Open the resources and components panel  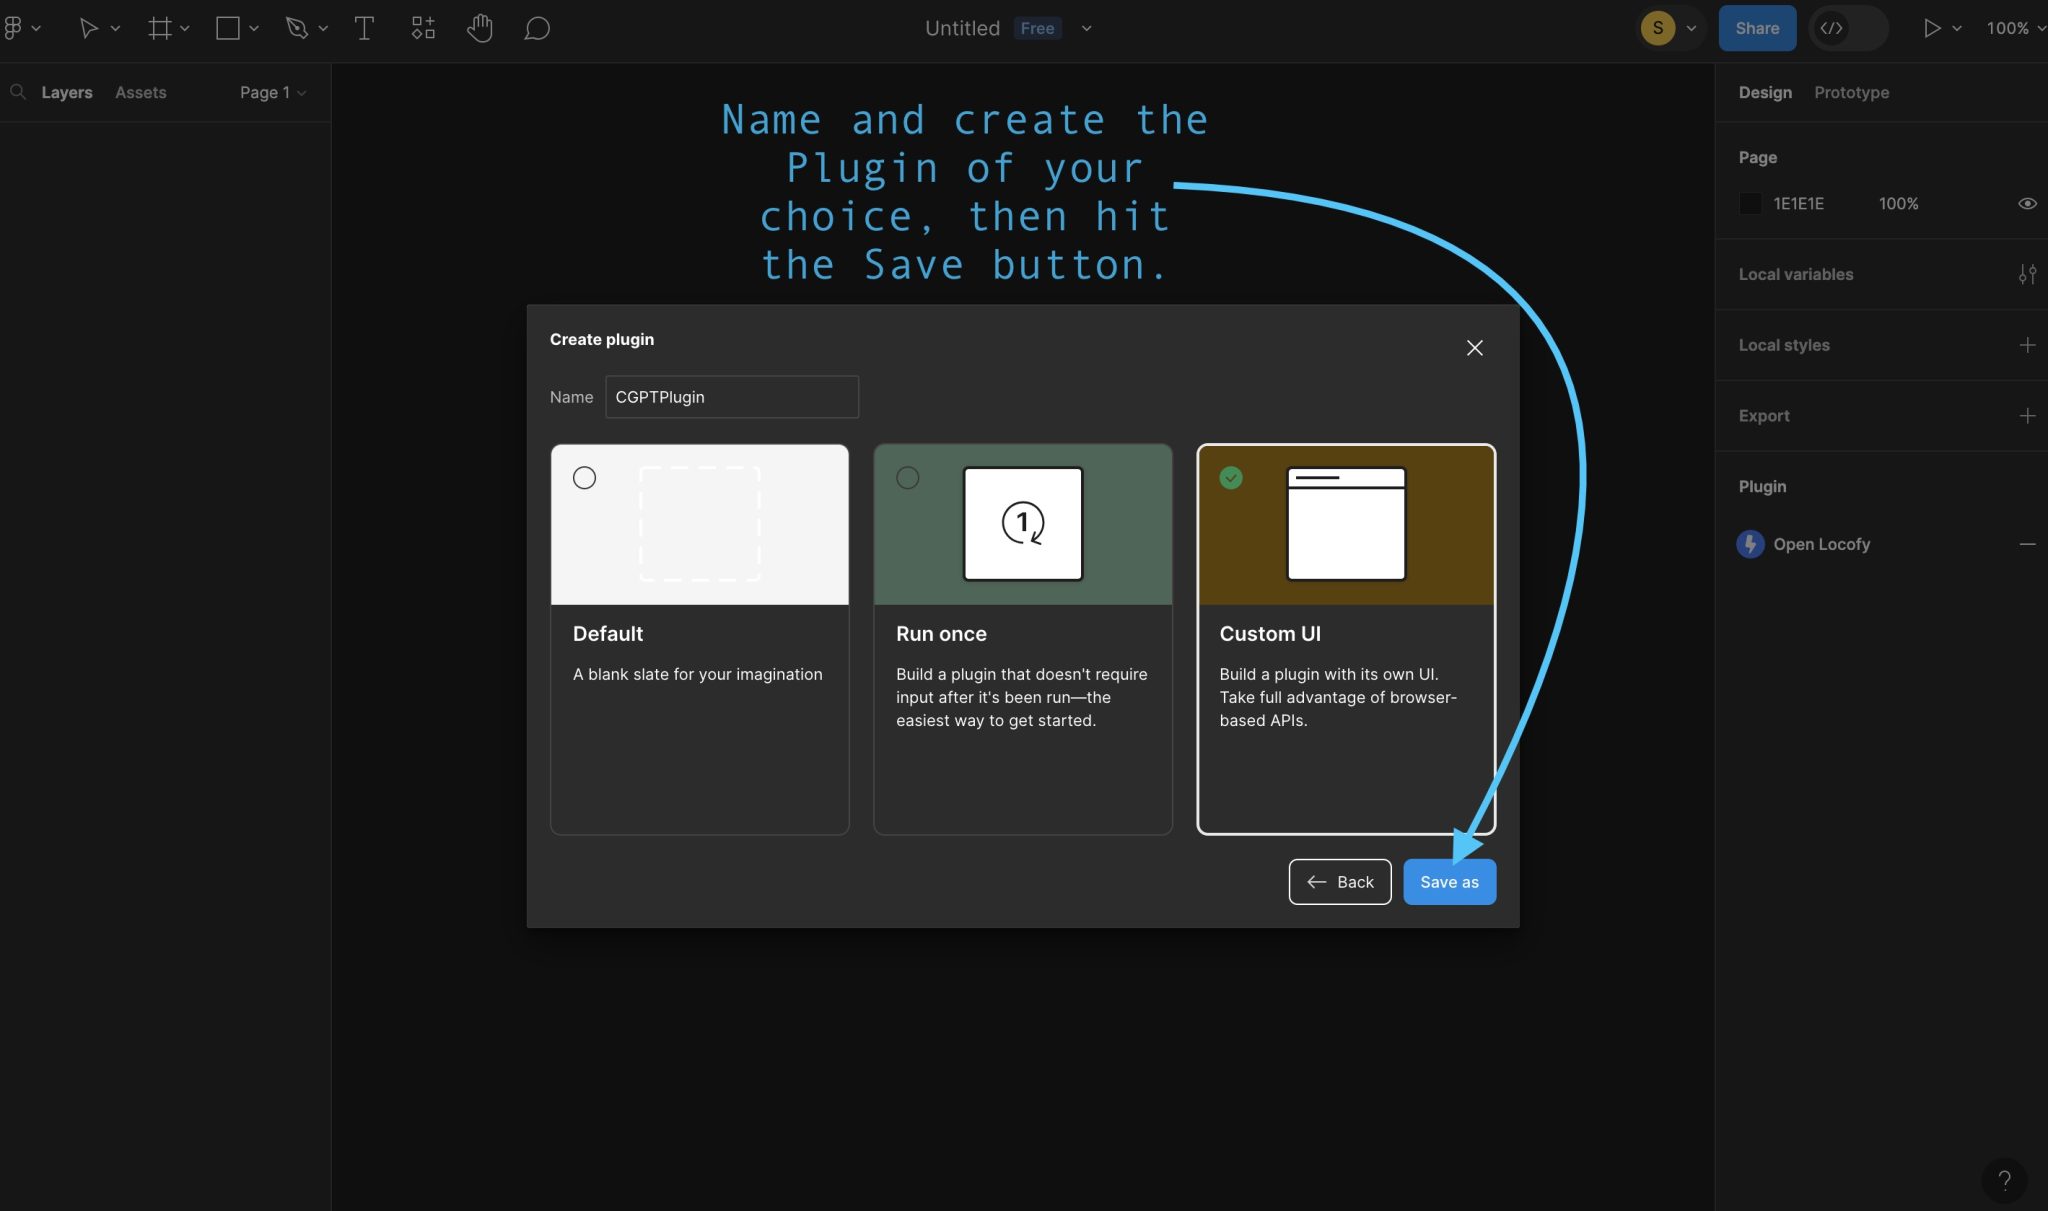(x=422, y=27)
